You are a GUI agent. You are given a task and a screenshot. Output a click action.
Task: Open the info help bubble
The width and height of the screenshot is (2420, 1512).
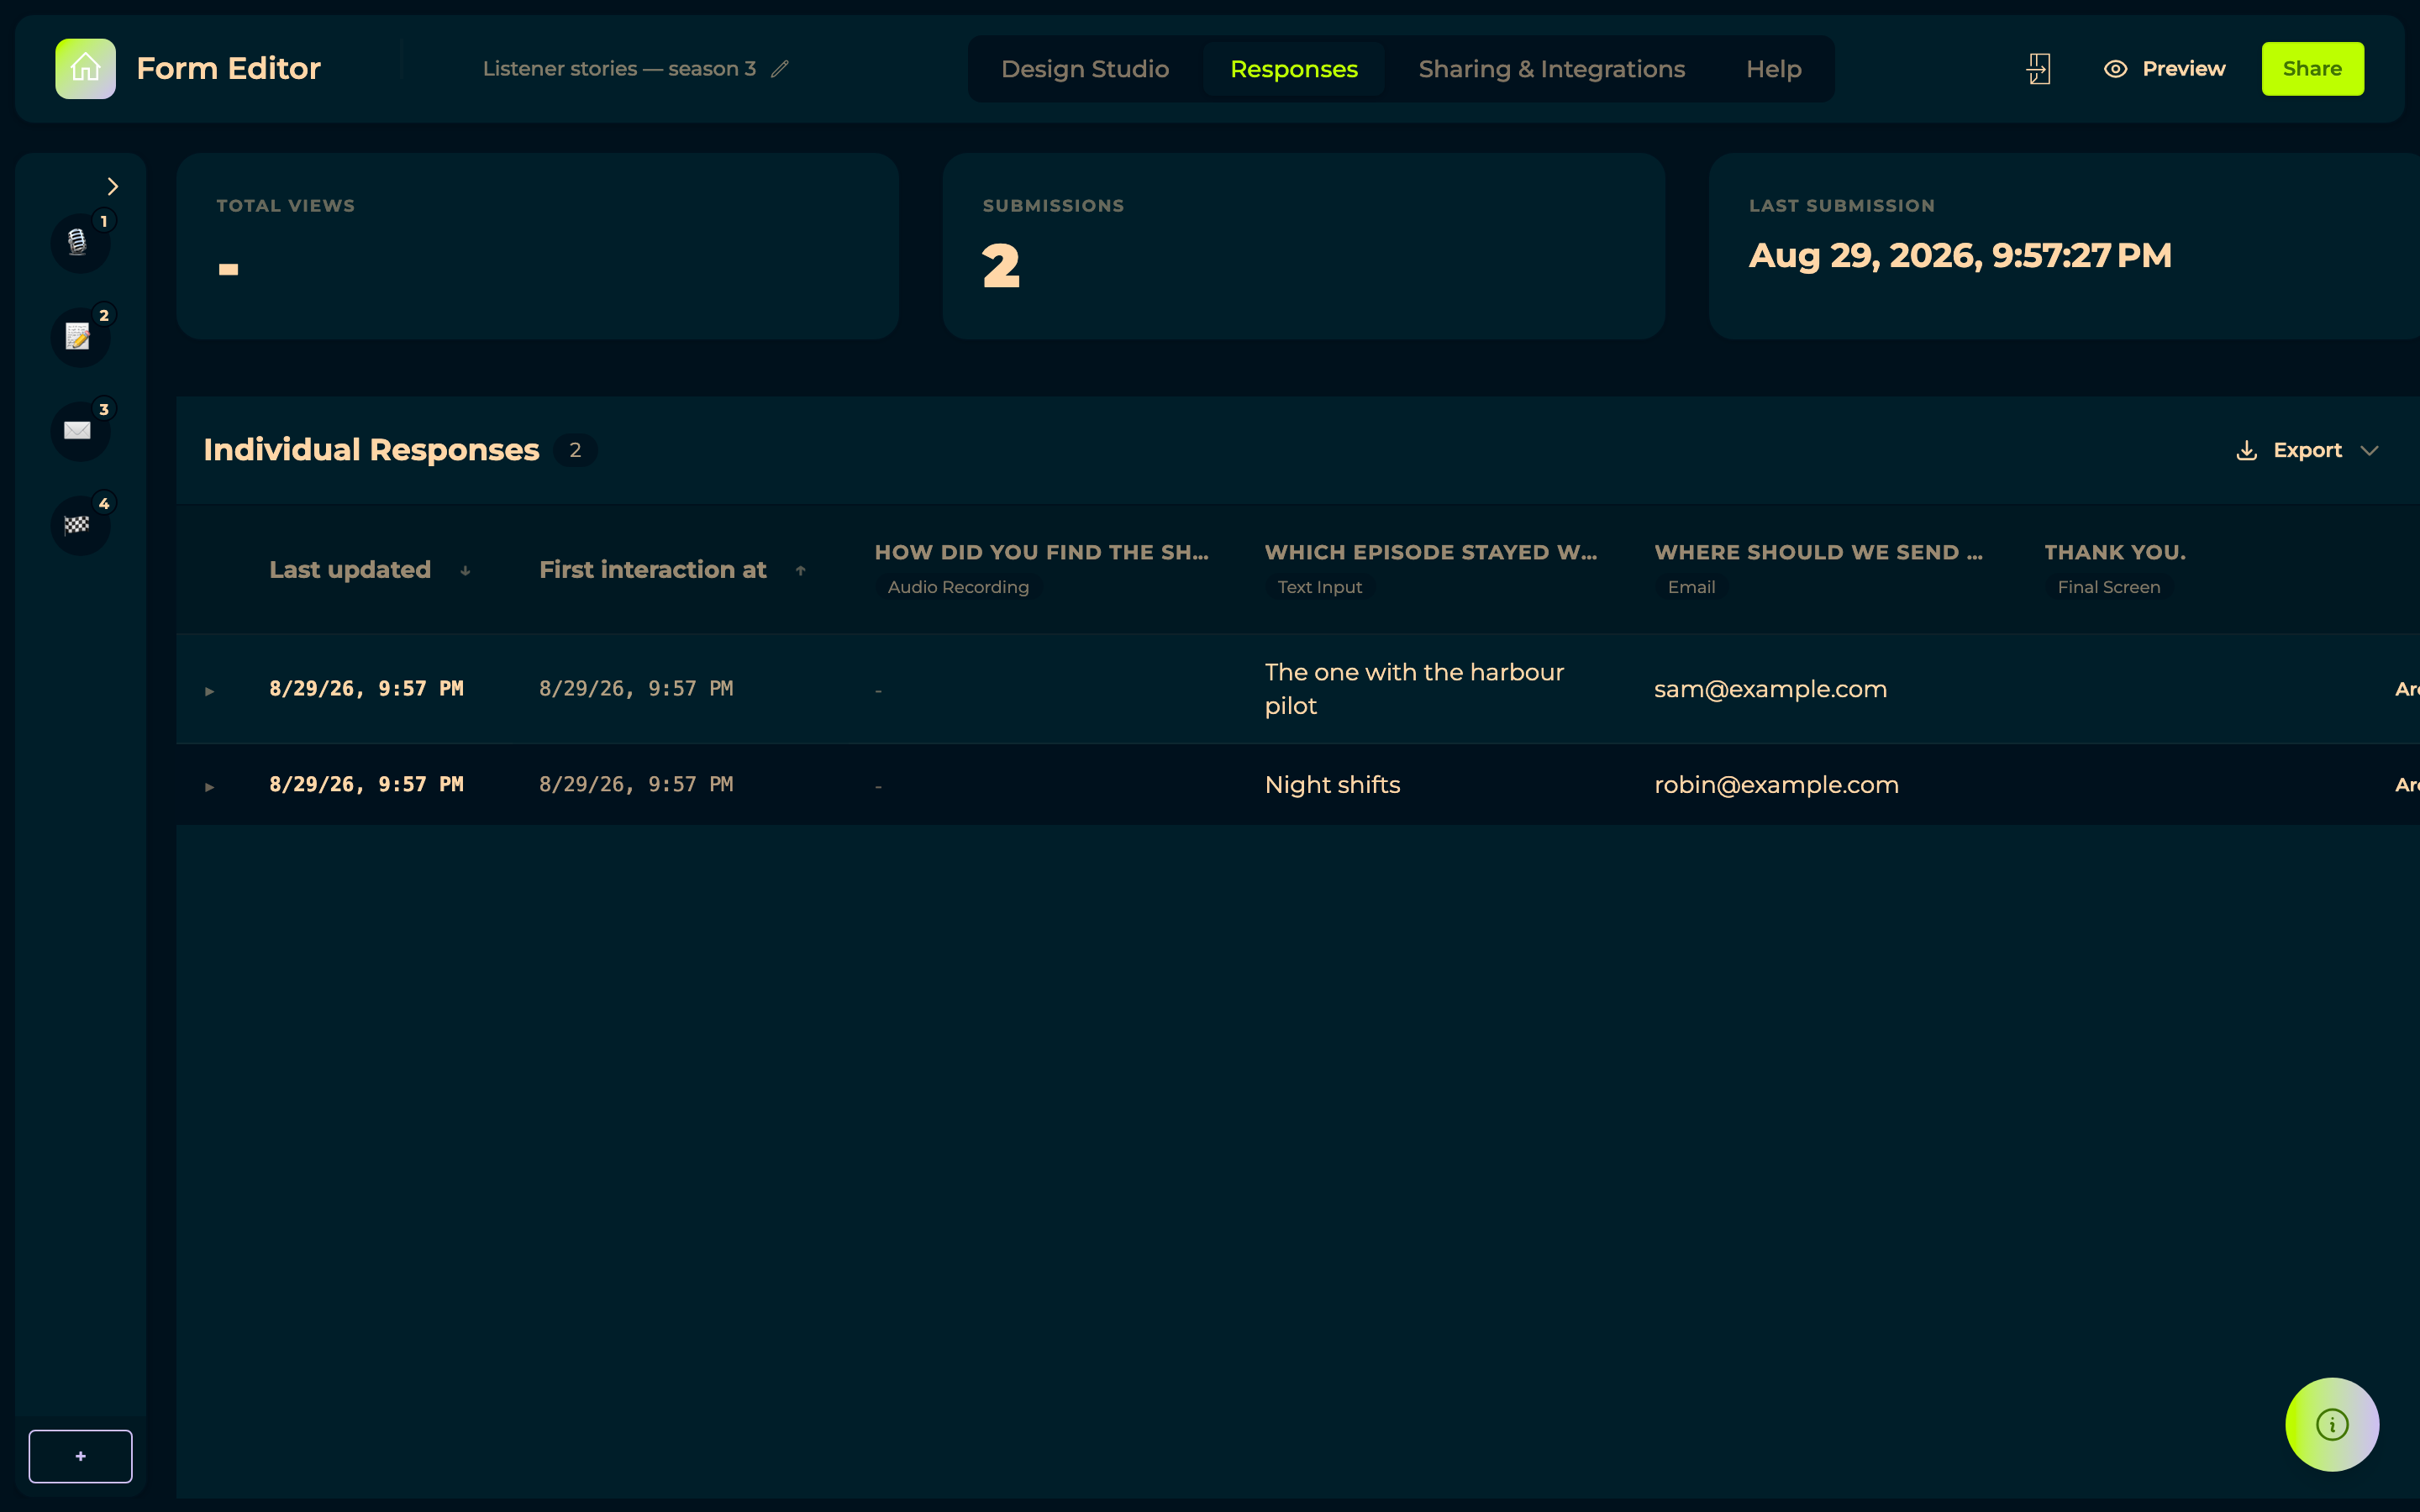tap(2332, 1424)
